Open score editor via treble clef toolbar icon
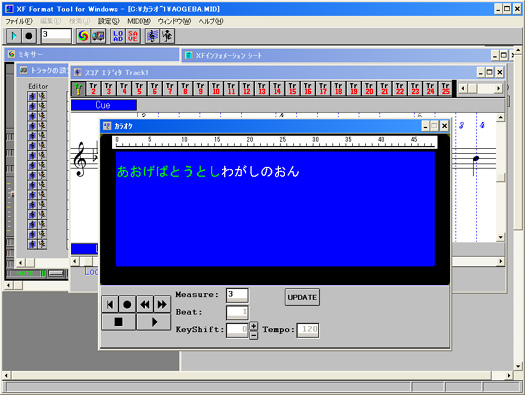525x395 pixels. [x=152, y=36]
